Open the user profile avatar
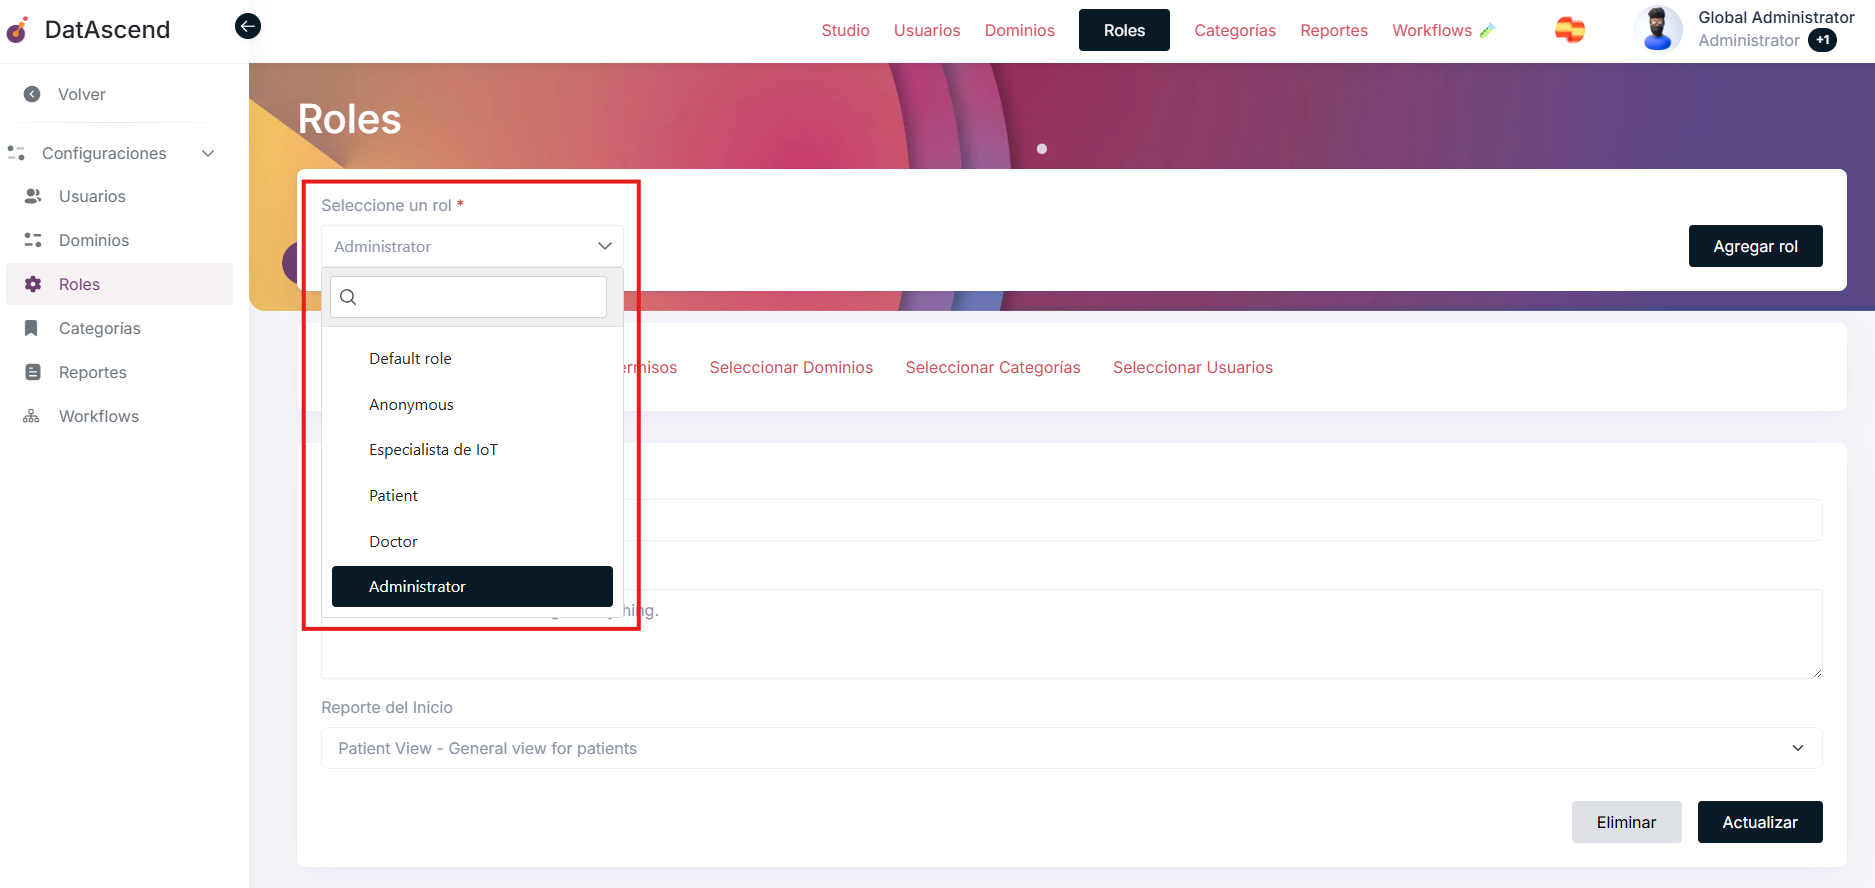Screen dimensions: 1875x888 1657,29
